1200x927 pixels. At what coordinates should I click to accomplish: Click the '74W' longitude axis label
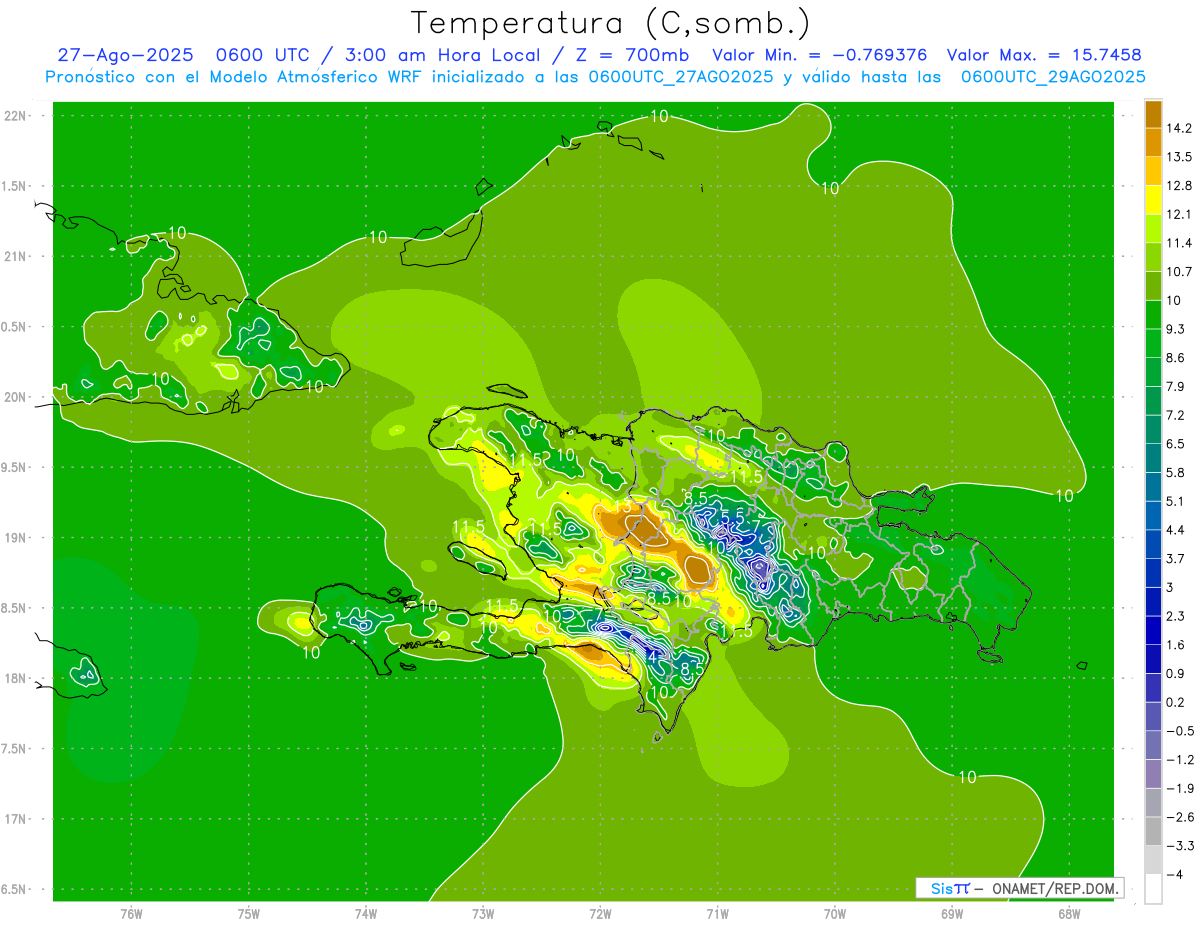366,914
